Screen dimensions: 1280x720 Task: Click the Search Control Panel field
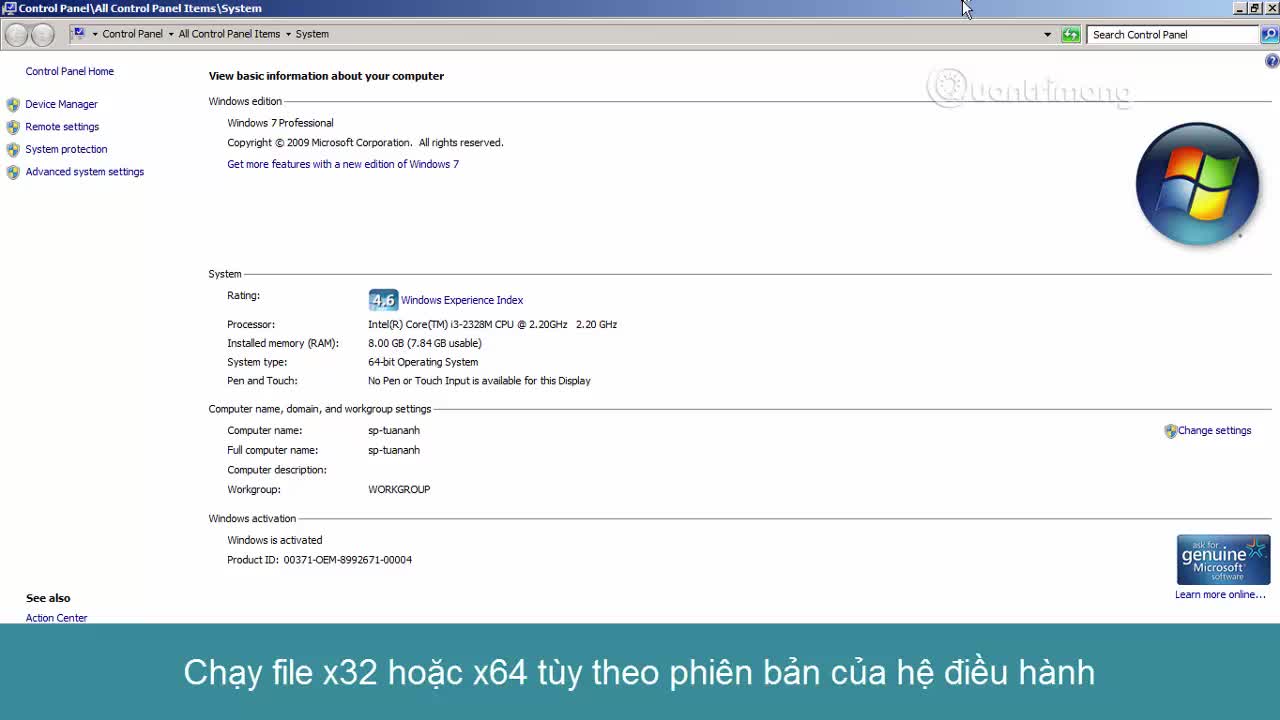tap(1173, 34)
